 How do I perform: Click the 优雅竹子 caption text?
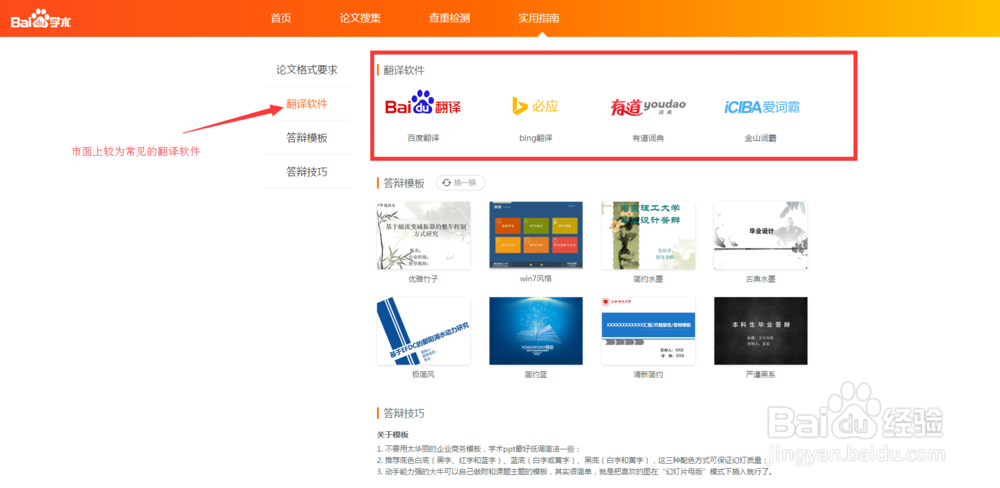click(x=423, y=279)
